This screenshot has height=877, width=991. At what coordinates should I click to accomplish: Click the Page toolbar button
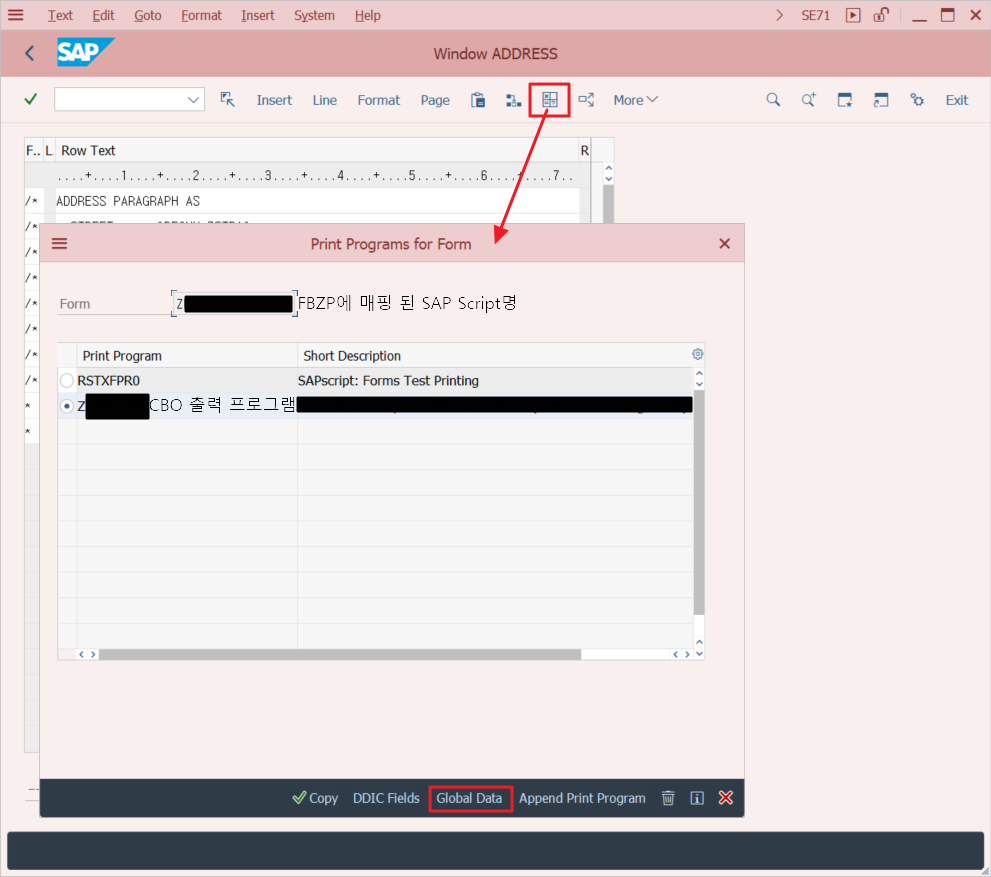coord(435,100)
